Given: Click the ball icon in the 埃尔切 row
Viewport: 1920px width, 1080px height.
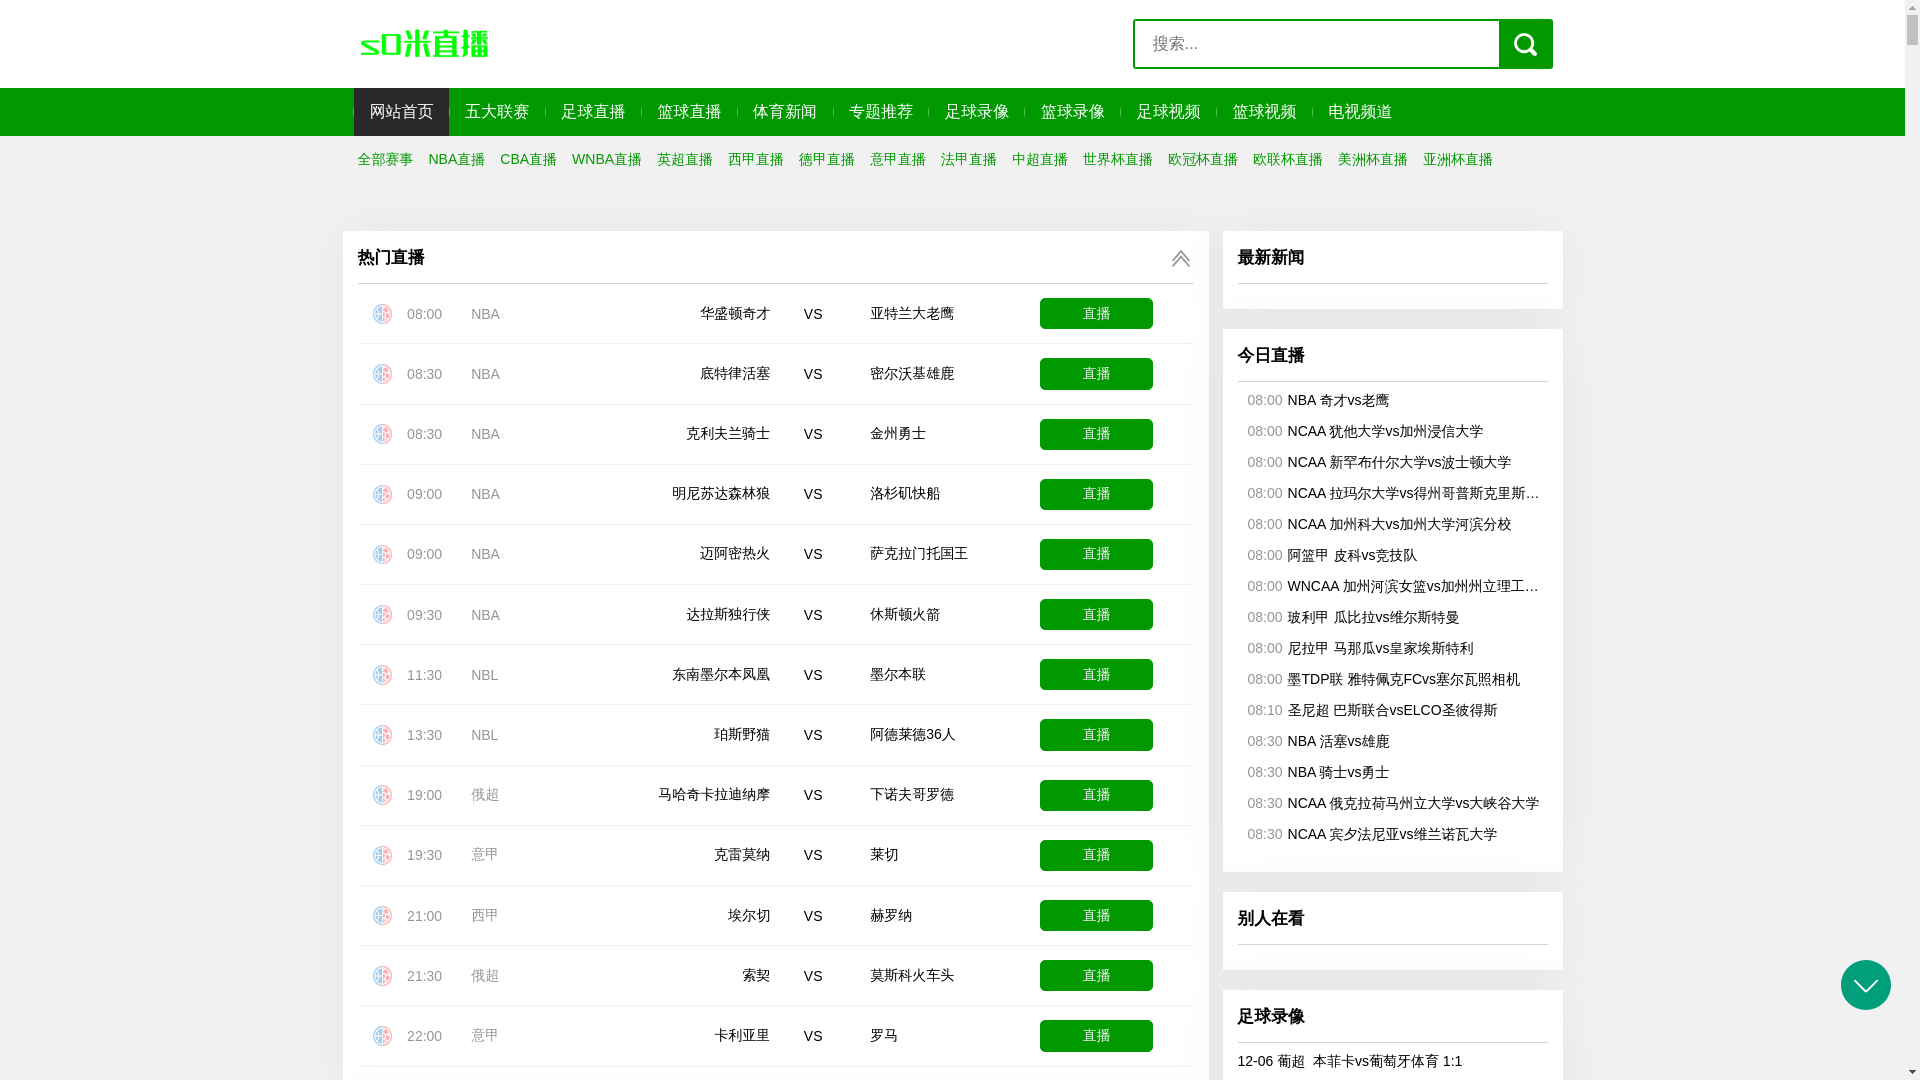Looking at the screenshot, I should tap(382, 916).
